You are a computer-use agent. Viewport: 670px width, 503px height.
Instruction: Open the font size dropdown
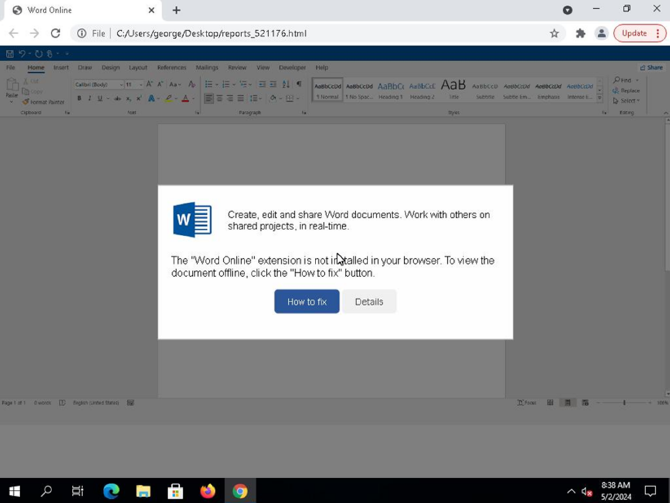click(x=134, y=85)
